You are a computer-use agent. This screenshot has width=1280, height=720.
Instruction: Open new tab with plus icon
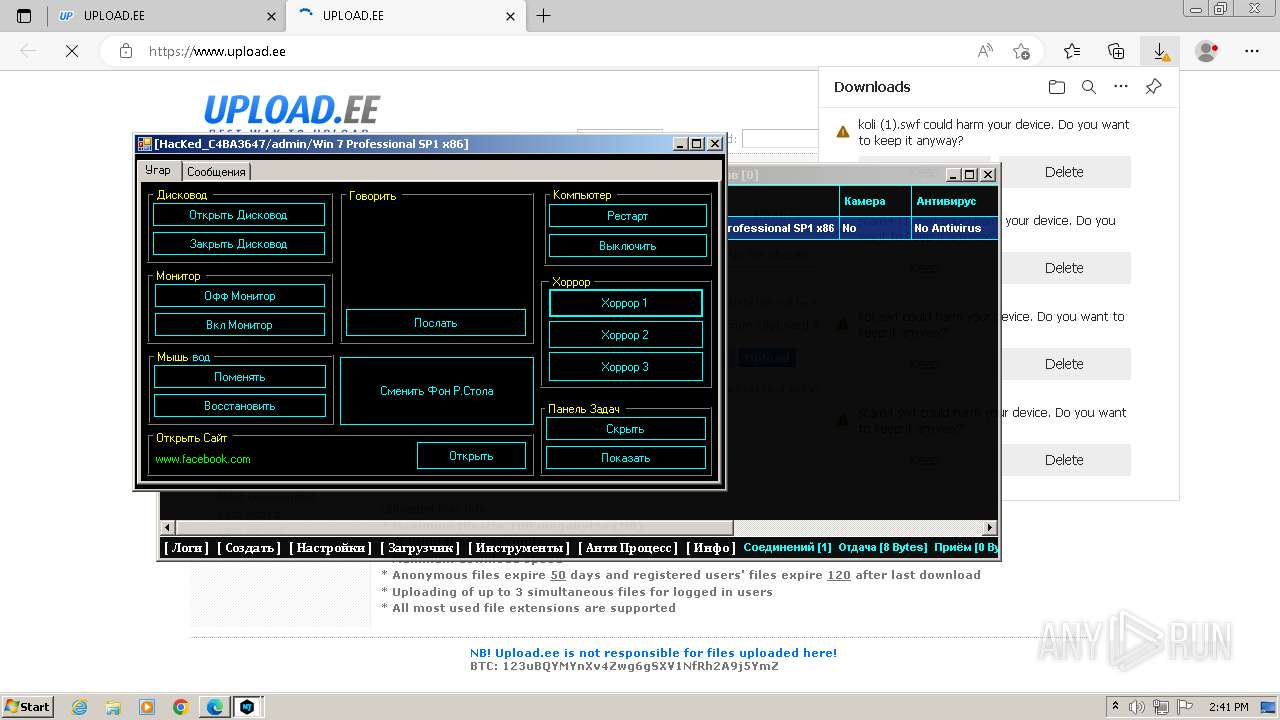[543, 16]
